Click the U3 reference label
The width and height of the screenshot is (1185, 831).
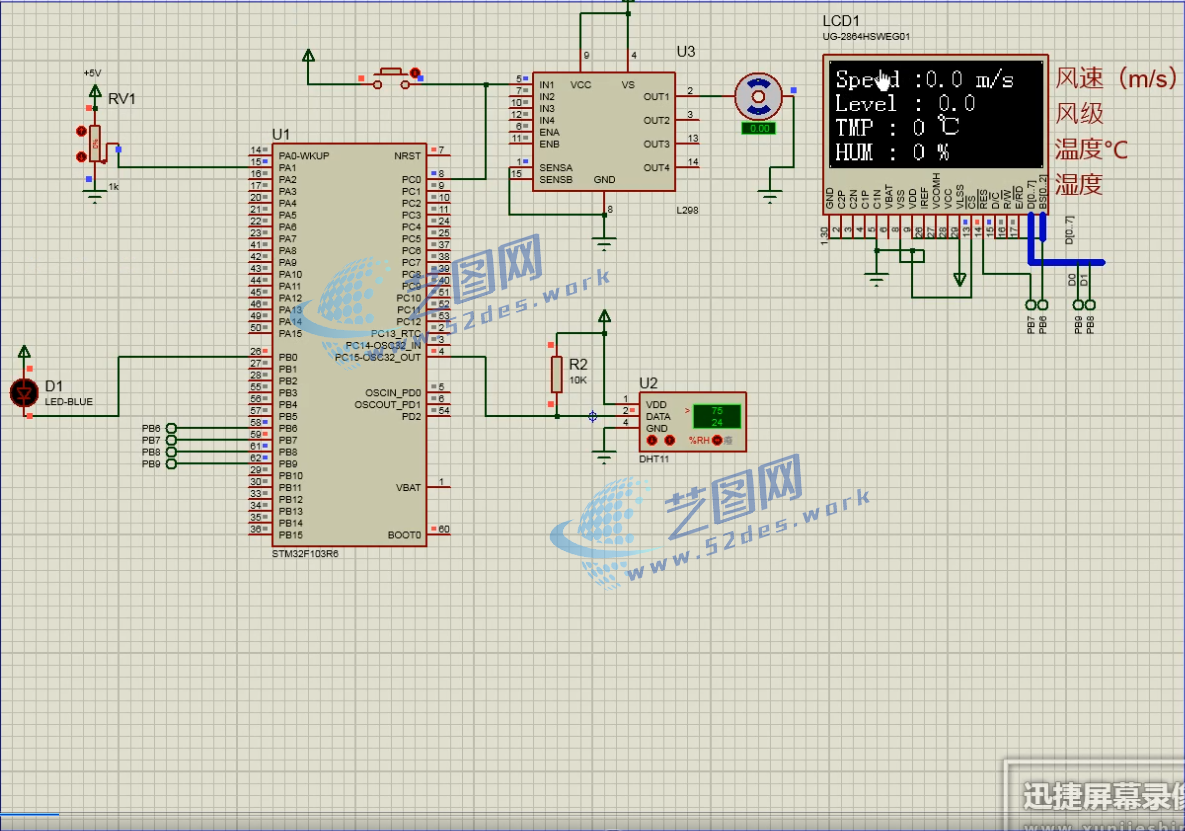(685, 51)
